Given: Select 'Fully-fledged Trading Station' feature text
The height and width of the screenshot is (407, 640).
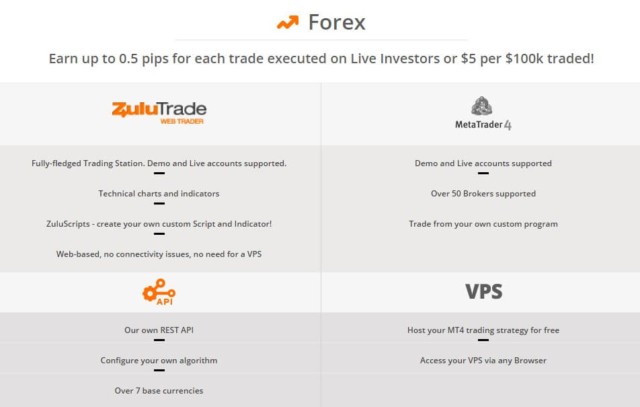Looking at the screenshot, I should pos(159,163).
